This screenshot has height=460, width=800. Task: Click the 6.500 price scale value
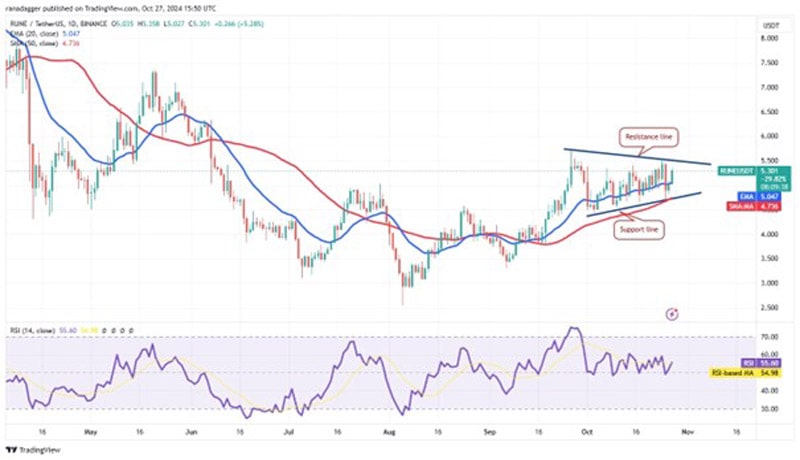point(769,112)
